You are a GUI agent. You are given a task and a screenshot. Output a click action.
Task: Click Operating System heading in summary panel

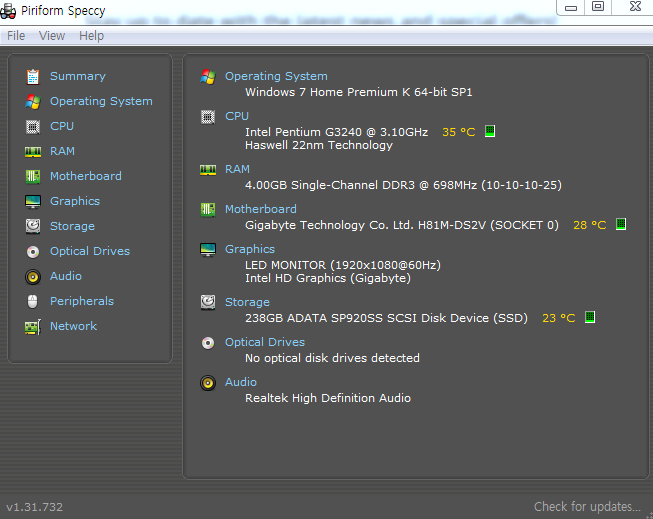(x=276, y=76)
